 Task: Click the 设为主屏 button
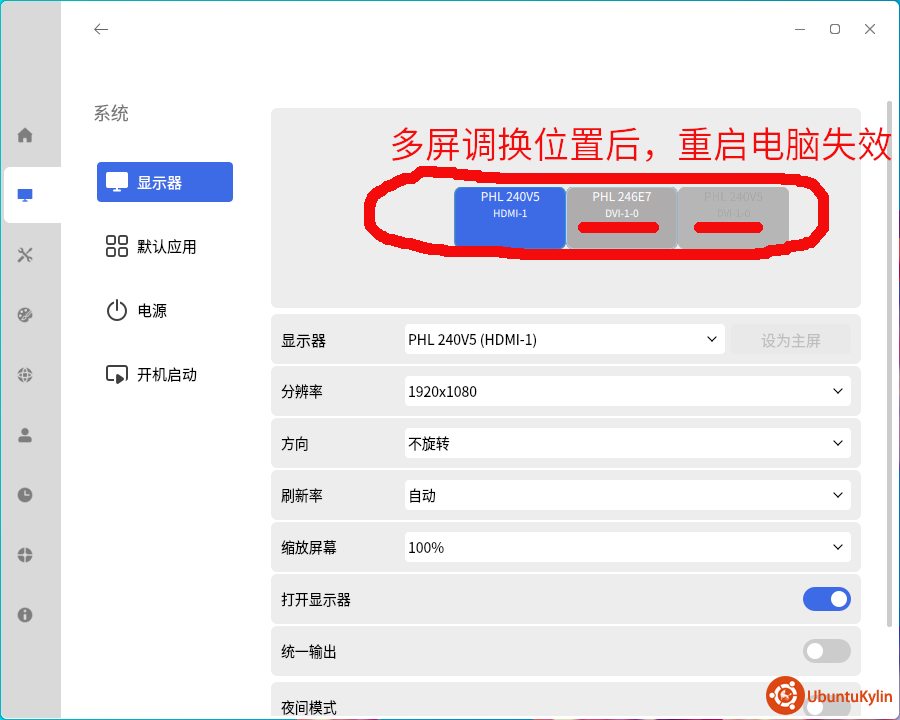pos(790,340)
